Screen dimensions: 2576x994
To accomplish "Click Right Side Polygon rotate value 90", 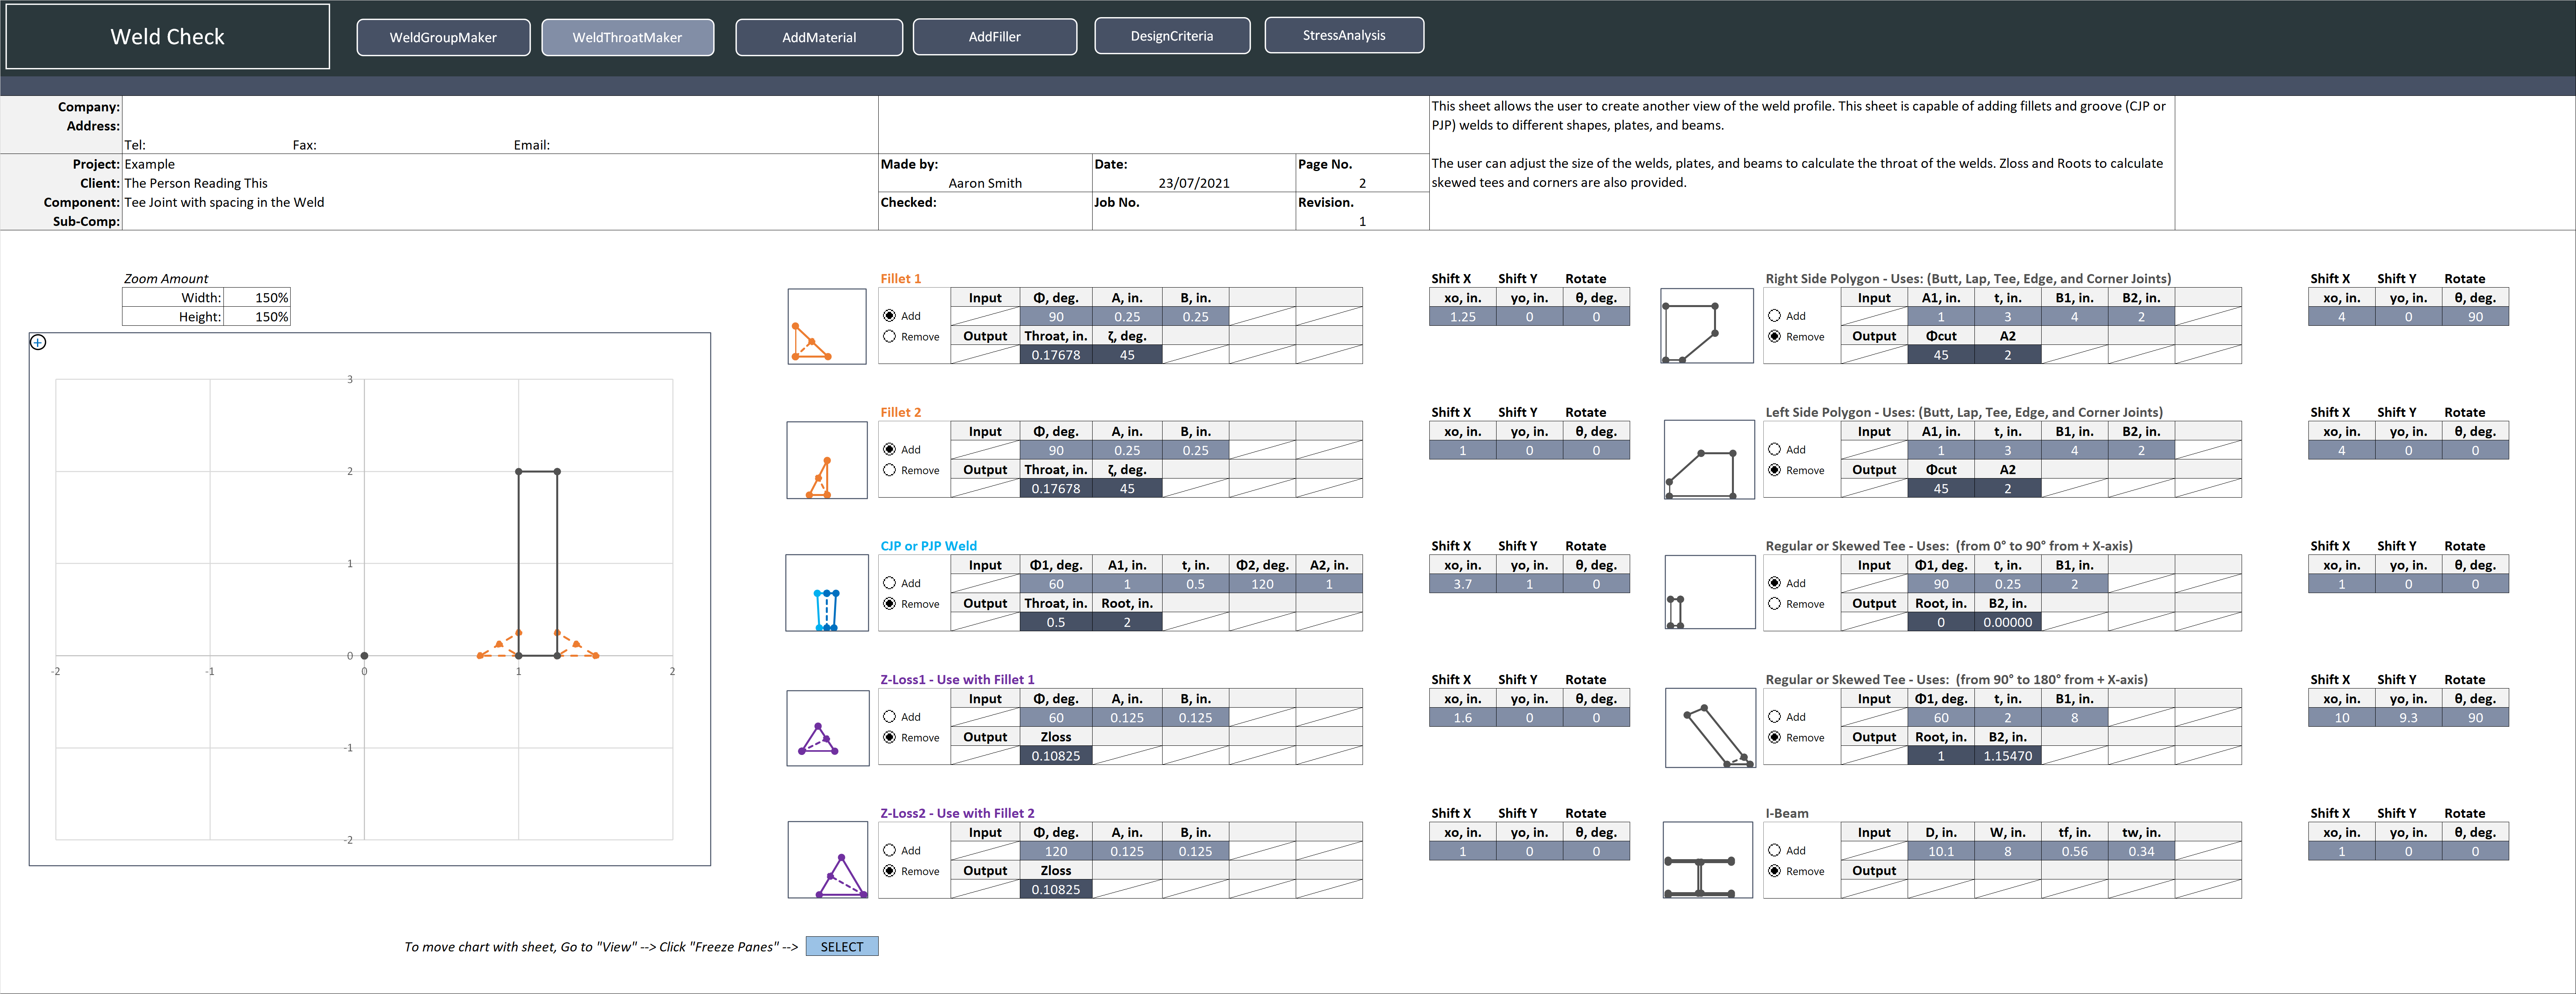I will pos(2475,317).
